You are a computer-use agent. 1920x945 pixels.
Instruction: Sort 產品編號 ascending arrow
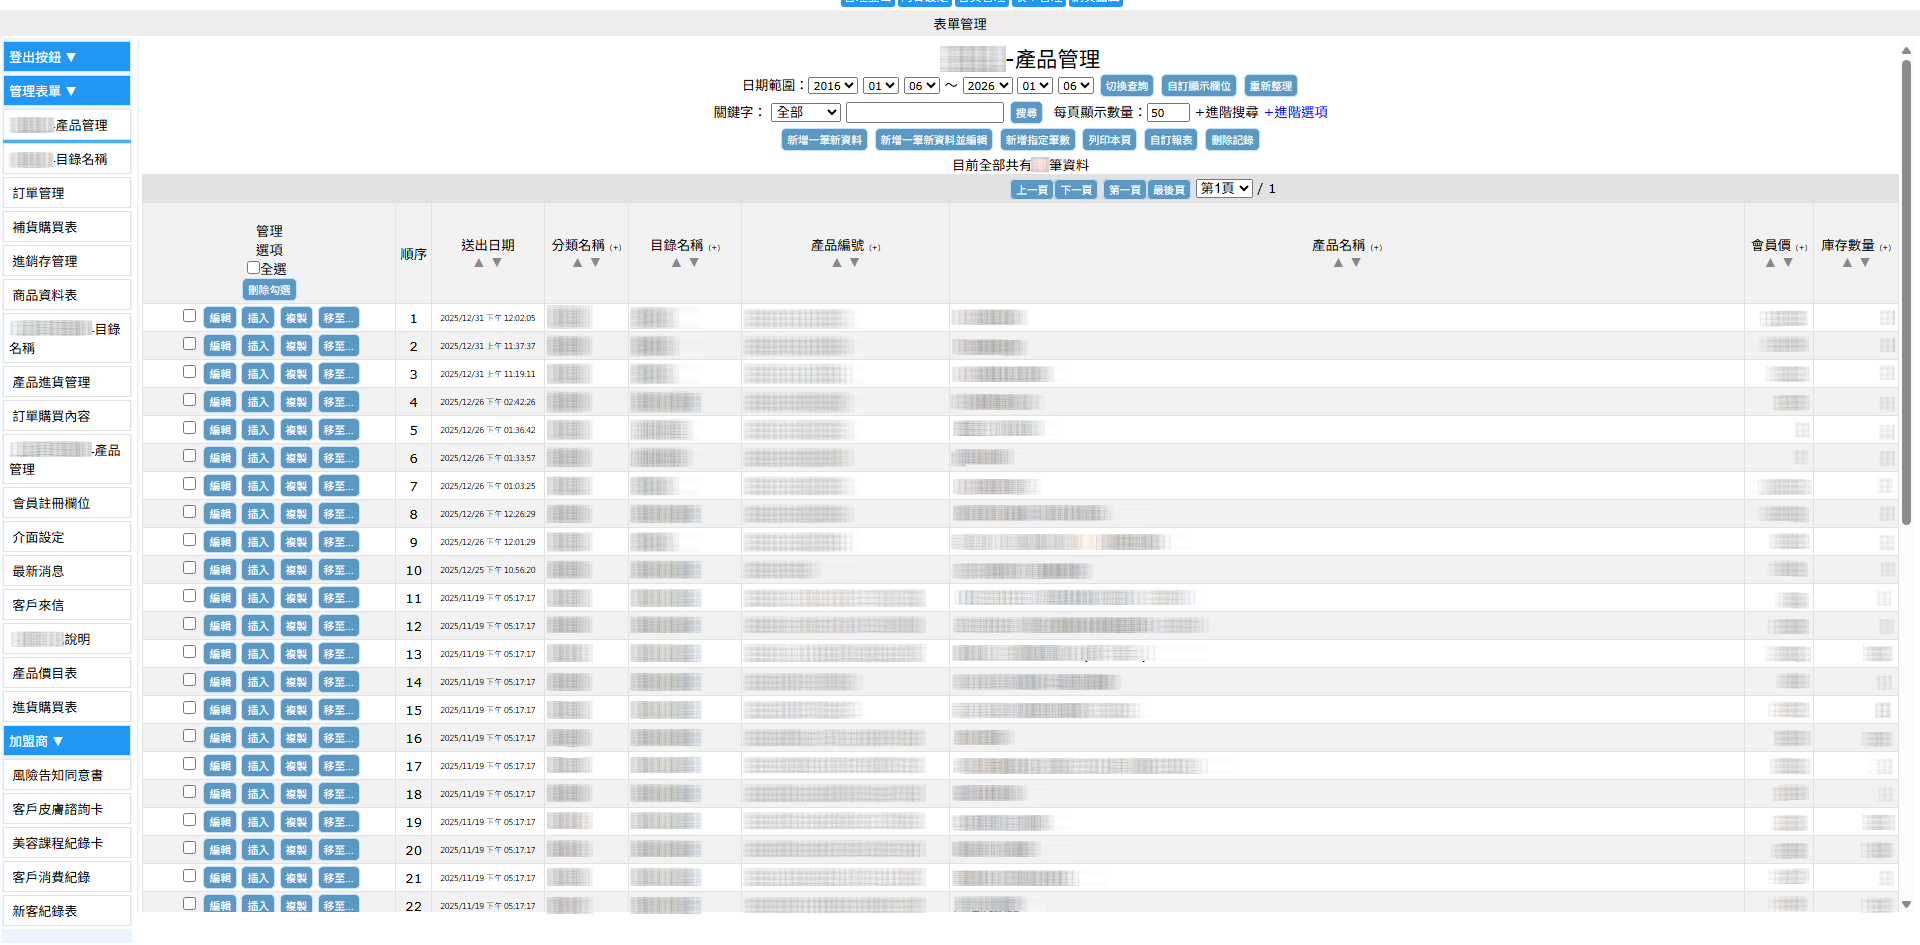(836, 263)
